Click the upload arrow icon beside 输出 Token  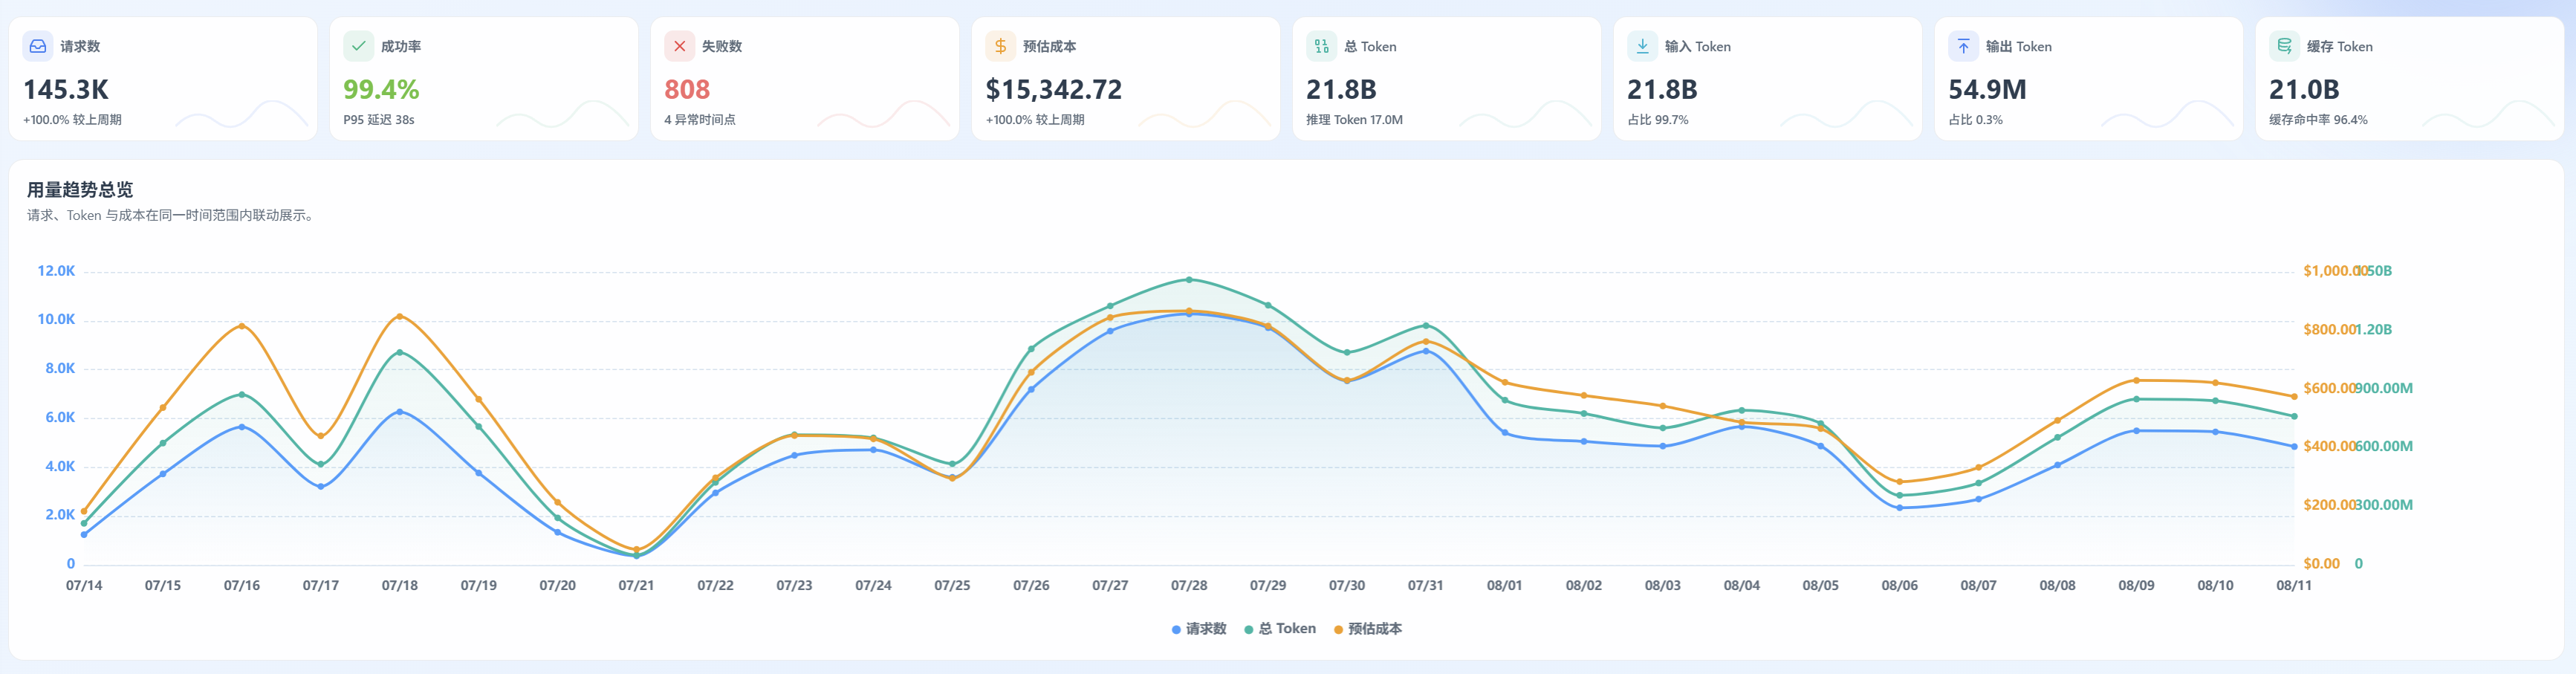(x=1963, y=46)
